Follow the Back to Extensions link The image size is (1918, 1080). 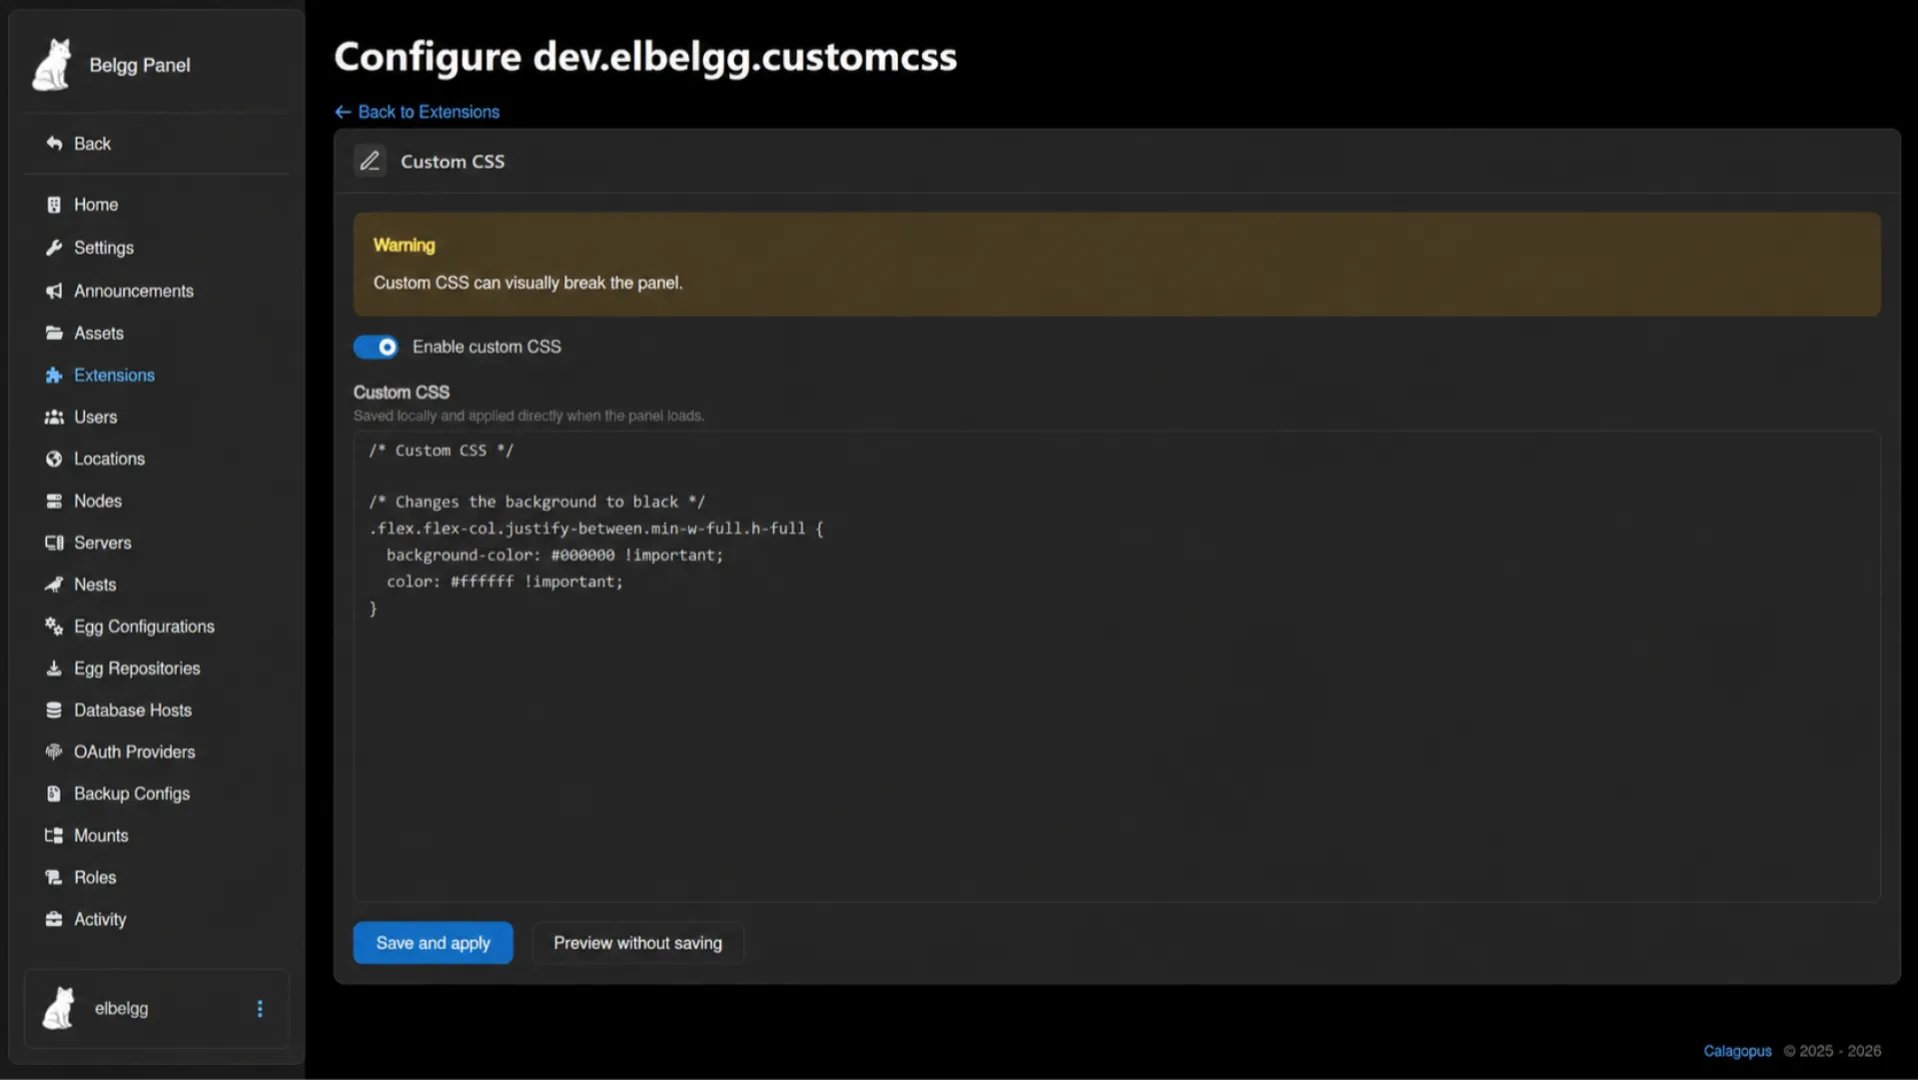tap(417, 112)
